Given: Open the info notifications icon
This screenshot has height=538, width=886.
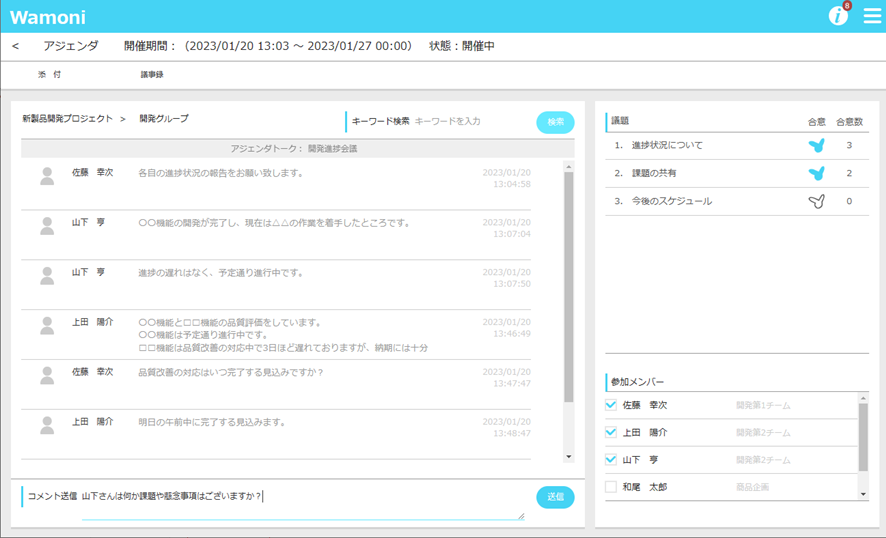Looking at the screenshot, I should coord(838,16).
